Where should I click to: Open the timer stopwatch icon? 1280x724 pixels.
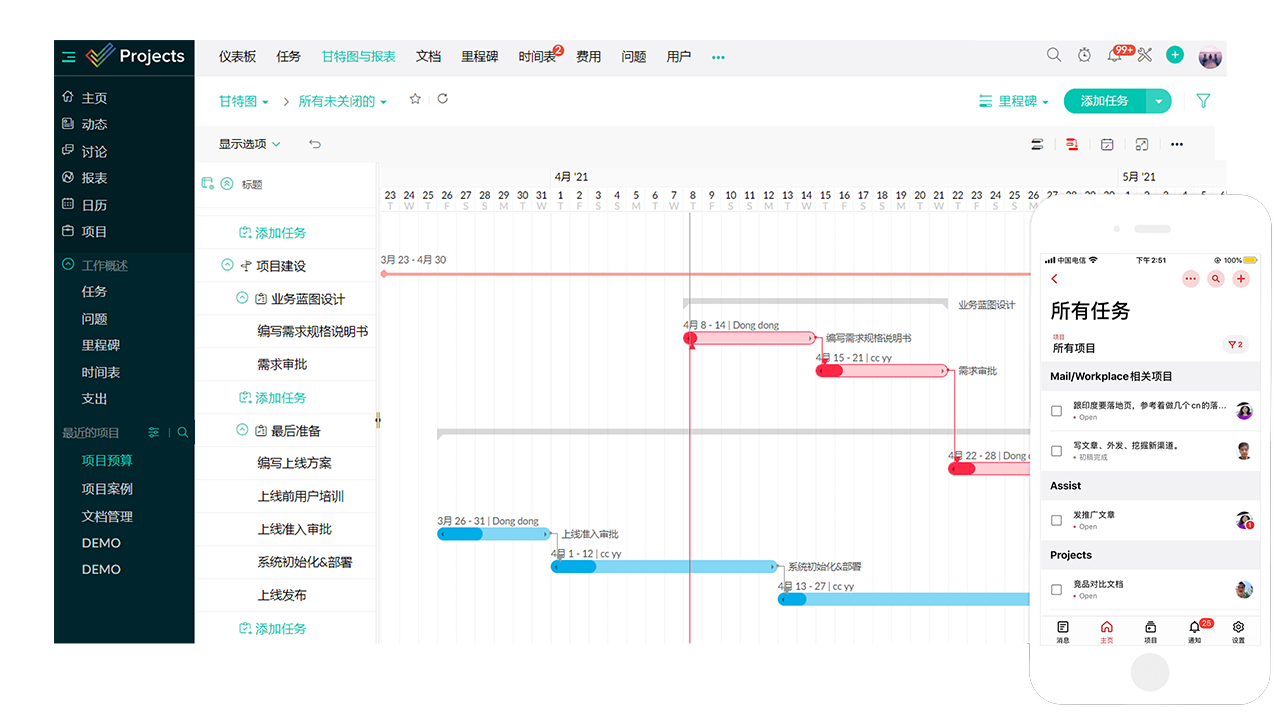[x=1084, y=55]
